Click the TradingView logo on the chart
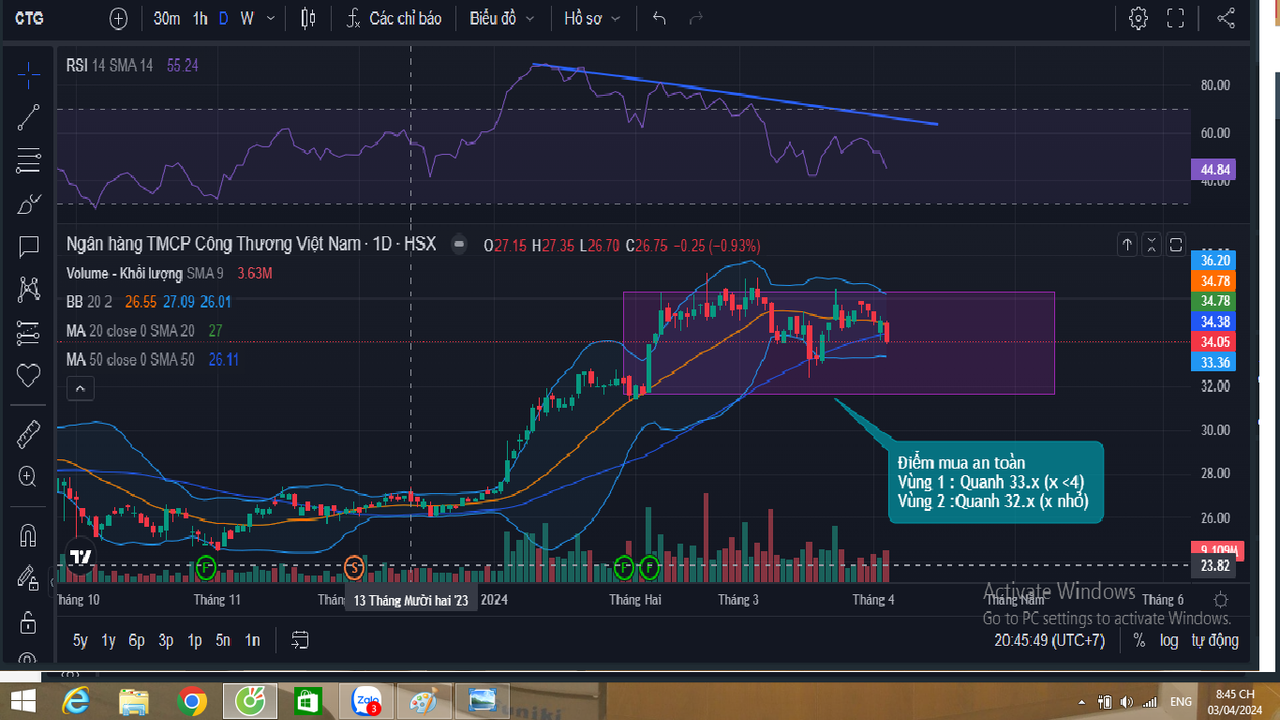The image size is (1280, 720). (x=80, y=557)
